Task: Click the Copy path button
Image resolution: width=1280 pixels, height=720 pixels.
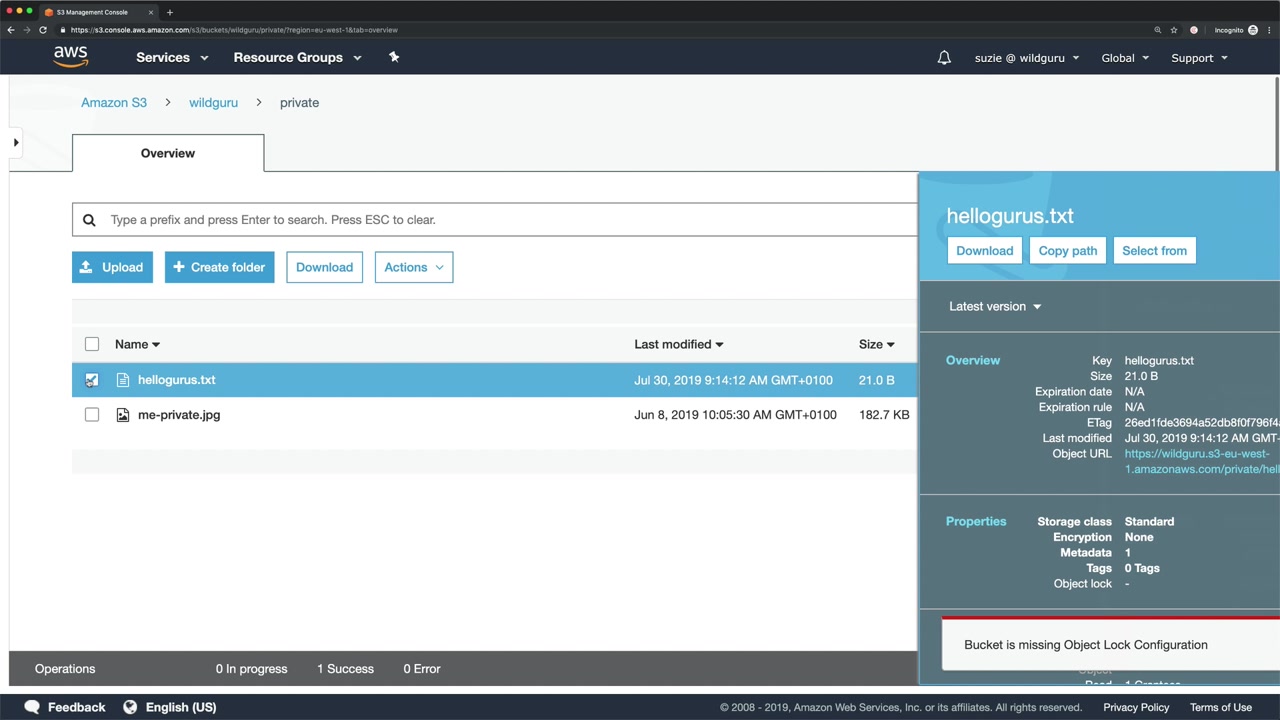Action: click(x=1067, y=251)
